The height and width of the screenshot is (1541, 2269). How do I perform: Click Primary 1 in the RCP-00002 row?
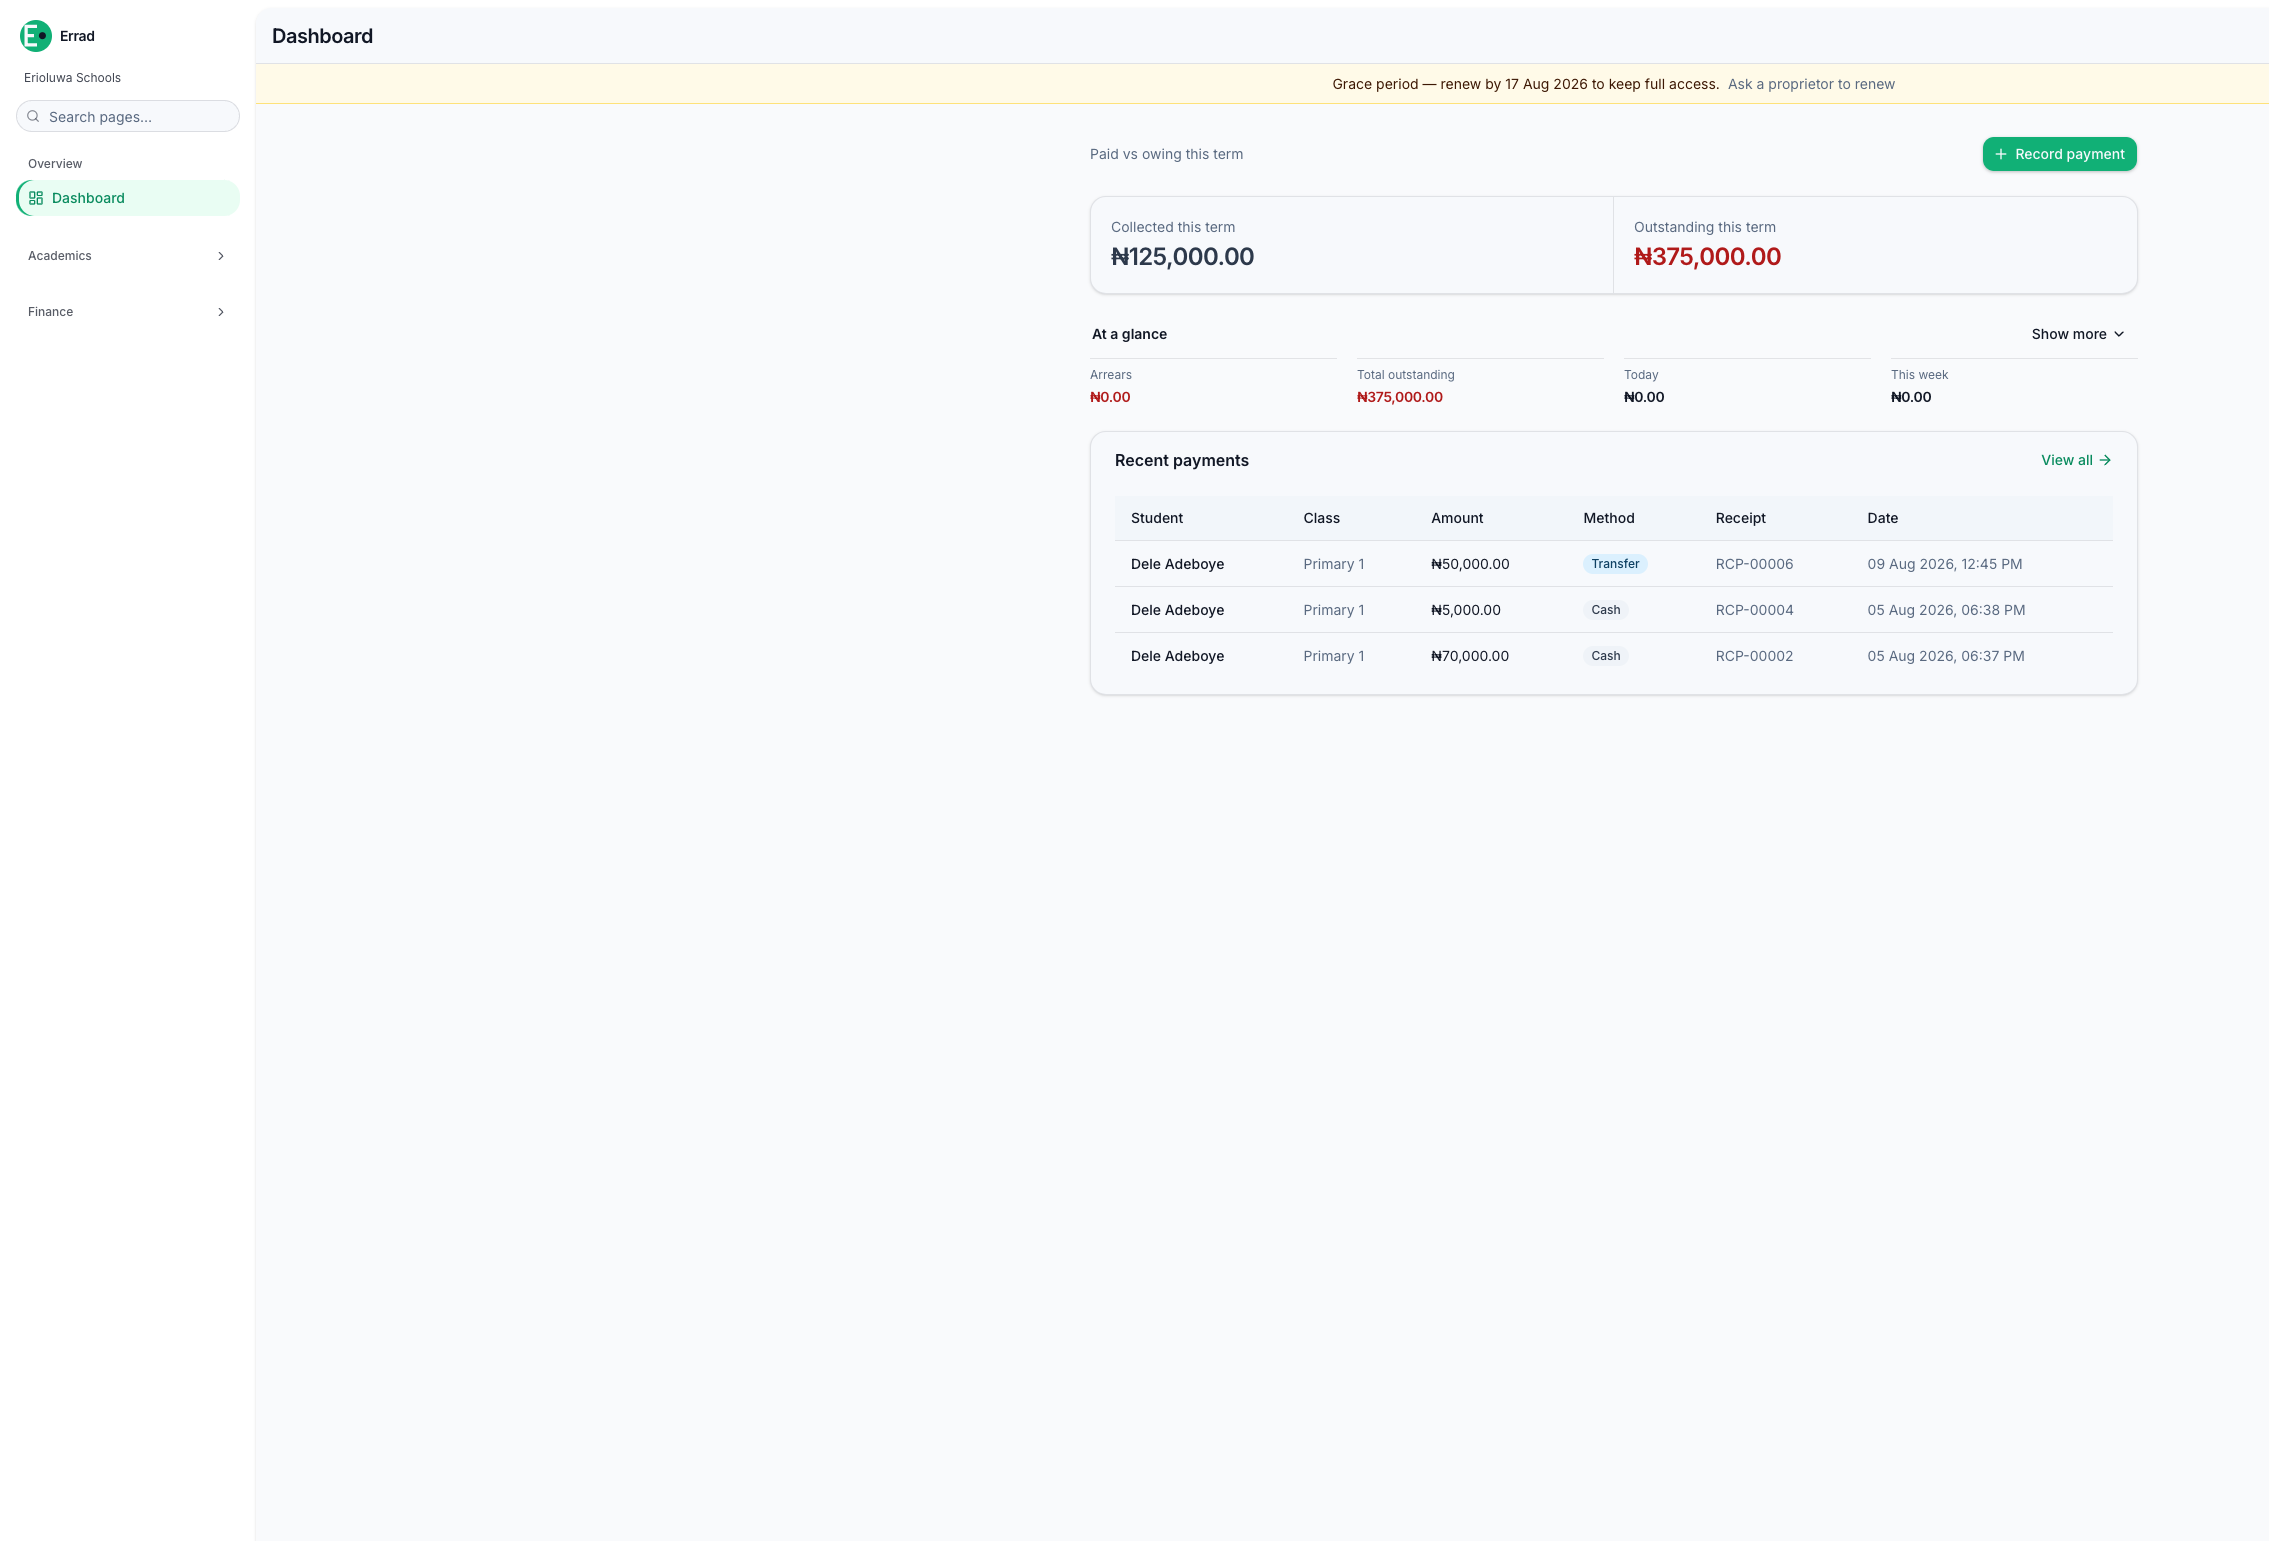pyautogui.click(x=1333, y=656)
